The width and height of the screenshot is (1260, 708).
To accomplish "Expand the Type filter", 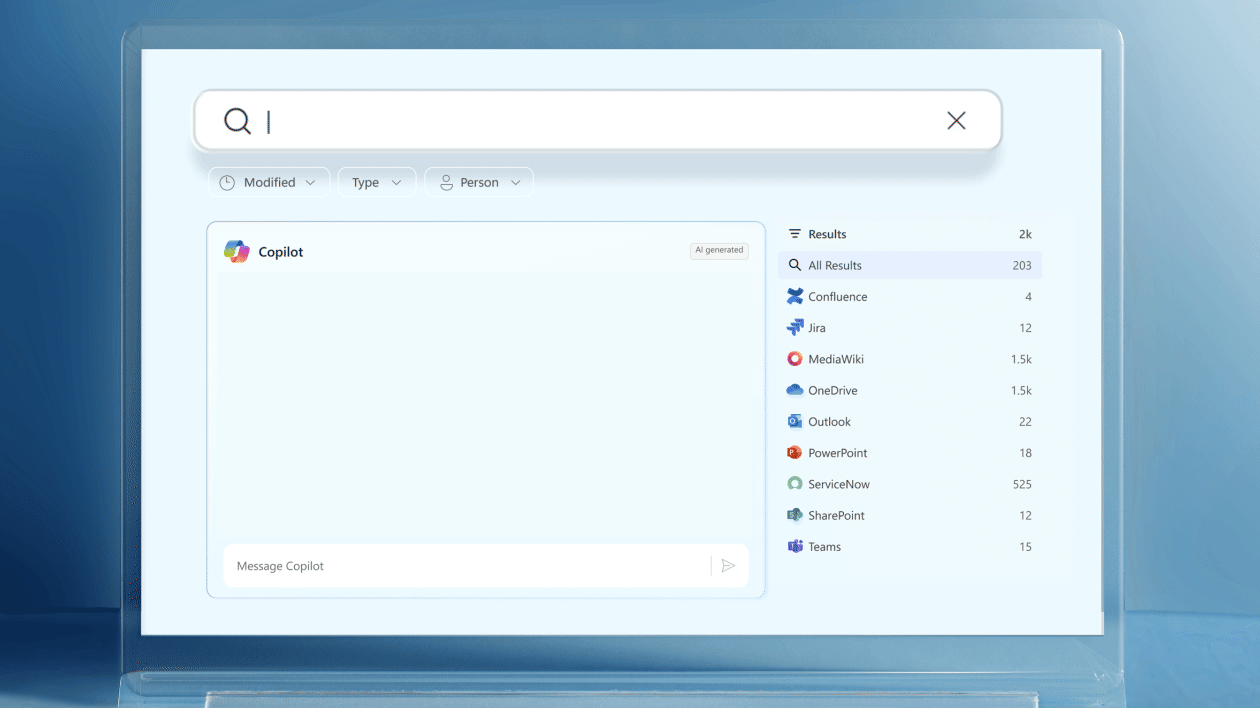I will pyautogui.click(x=377, y=182).
